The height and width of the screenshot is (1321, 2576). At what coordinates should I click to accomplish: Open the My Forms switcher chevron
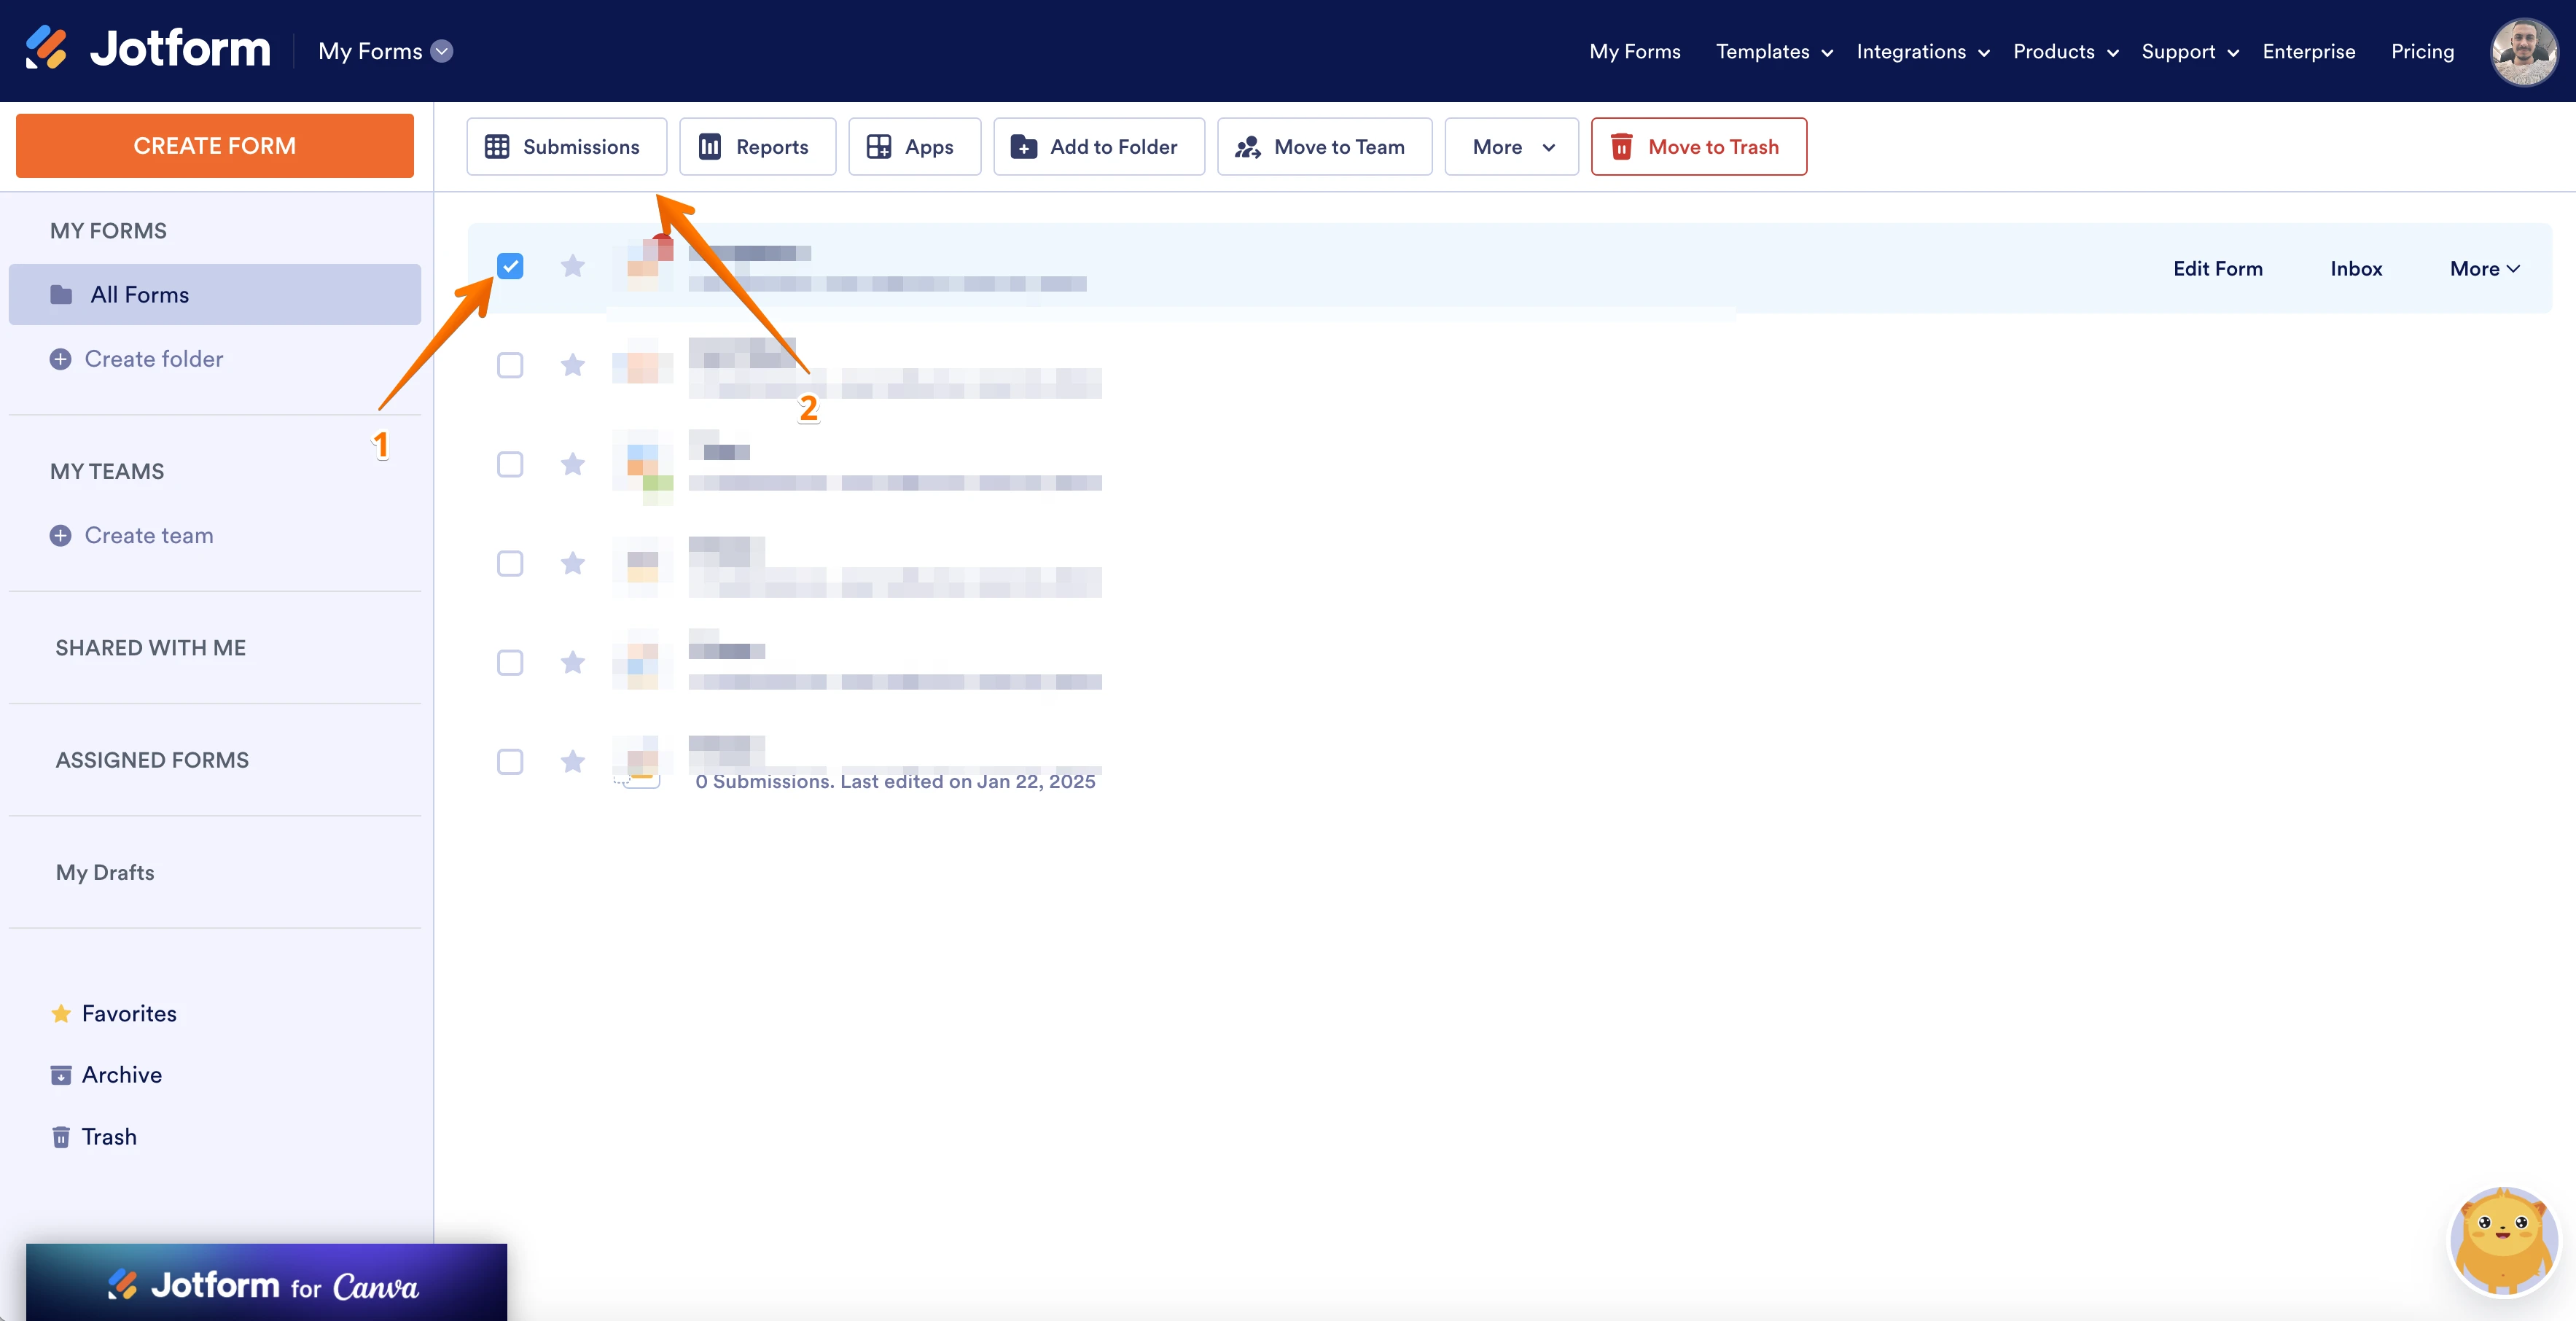point(442,51)
